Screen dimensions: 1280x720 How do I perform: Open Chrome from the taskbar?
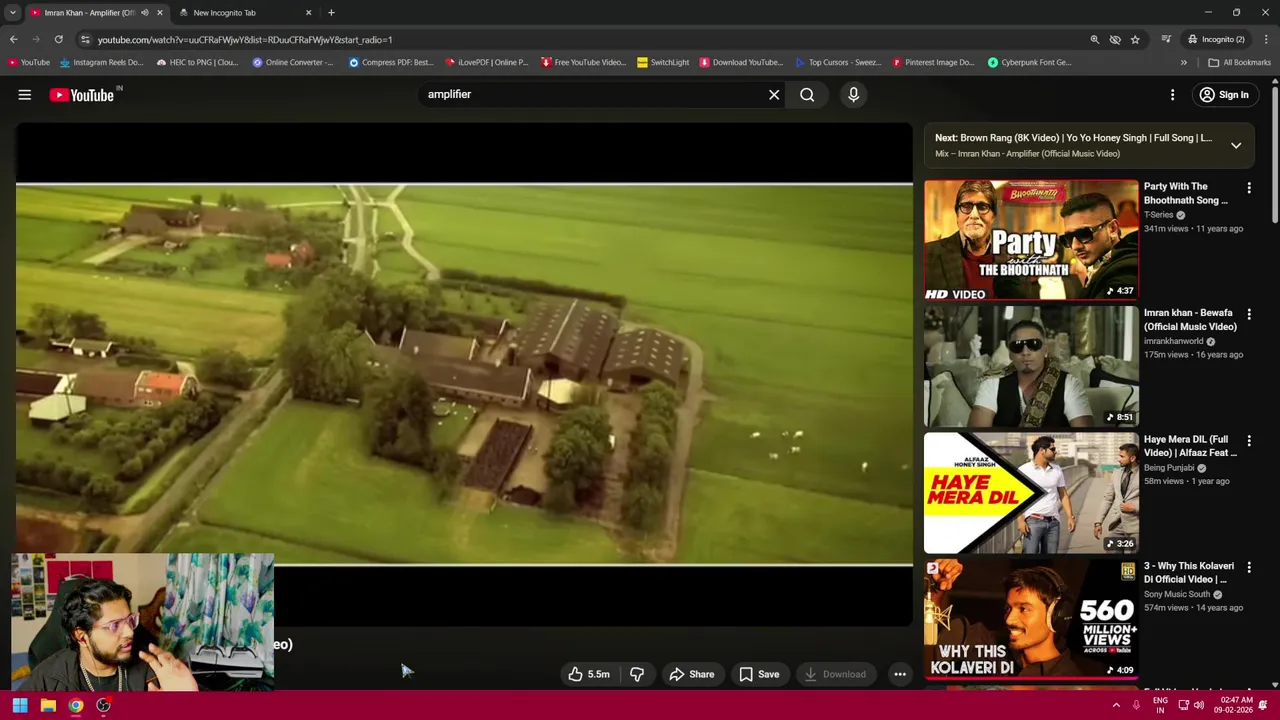(76, 705)
